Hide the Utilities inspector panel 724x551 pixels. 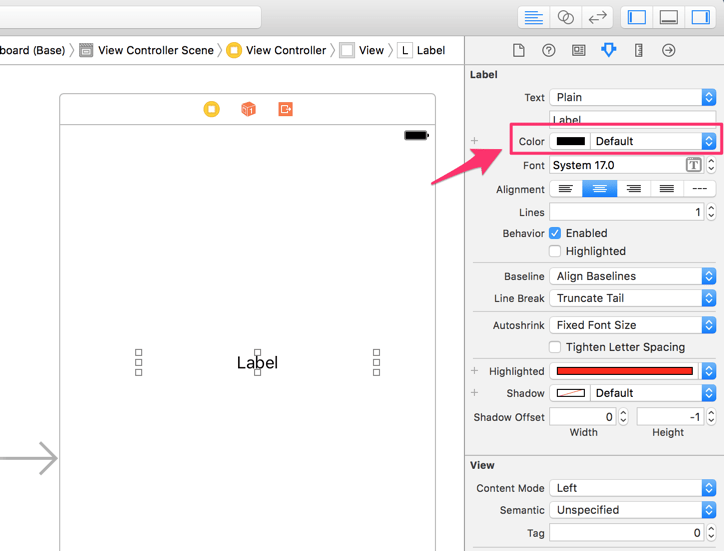700,18
